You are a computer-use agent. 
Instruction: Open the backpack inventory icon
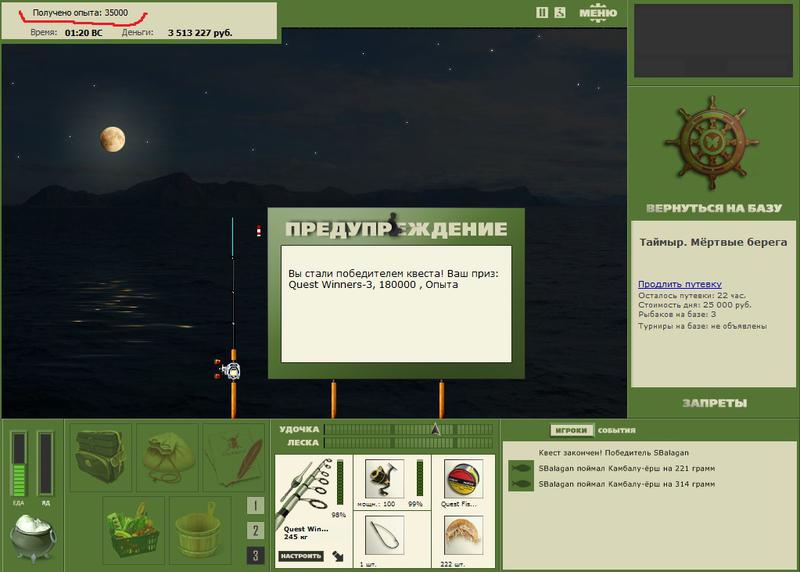click(x=101, y=456)
